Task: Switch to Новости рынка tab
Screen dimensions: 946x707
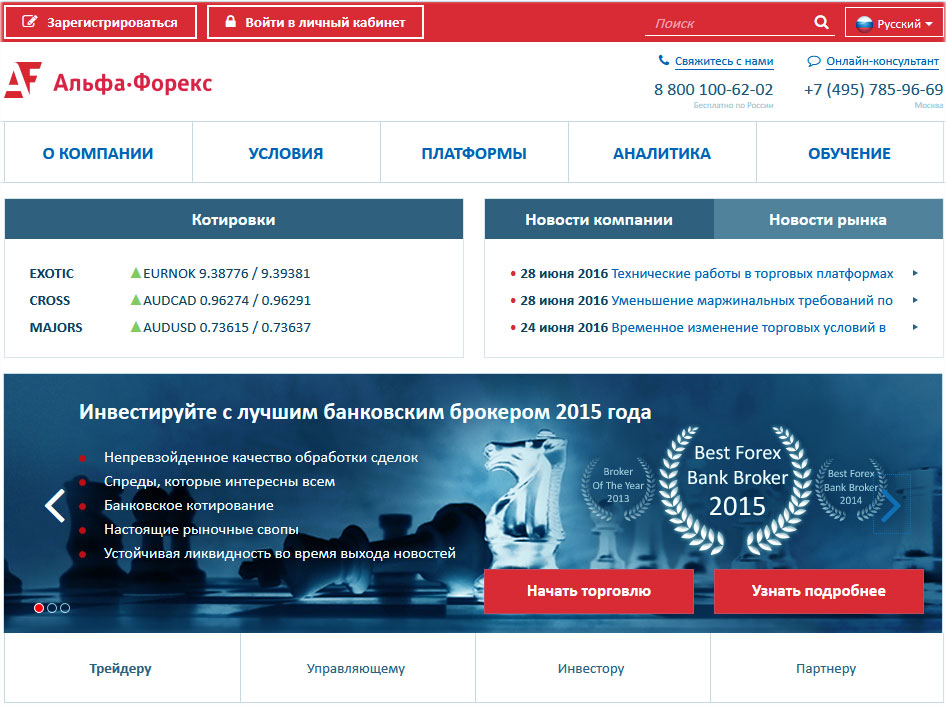Action: coord(828,220)
